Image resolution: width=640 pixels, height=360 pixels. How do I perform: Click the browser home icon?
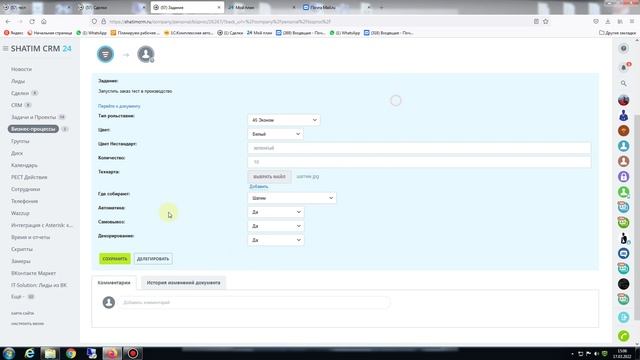pyautogui.click(x=44, y=21)
